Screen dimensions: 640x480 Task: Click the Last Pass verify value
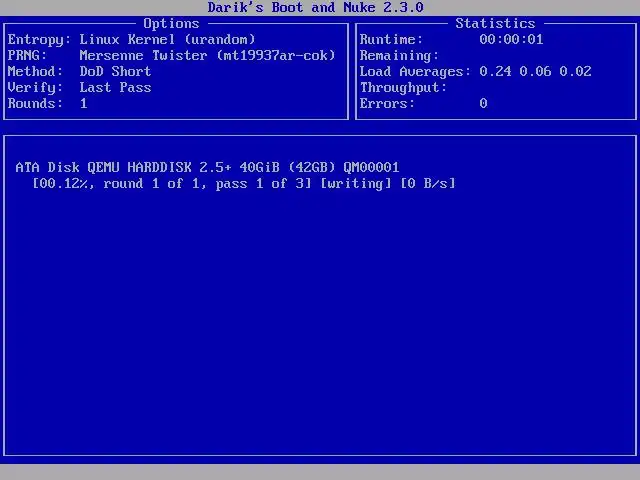tap(115, 87)
